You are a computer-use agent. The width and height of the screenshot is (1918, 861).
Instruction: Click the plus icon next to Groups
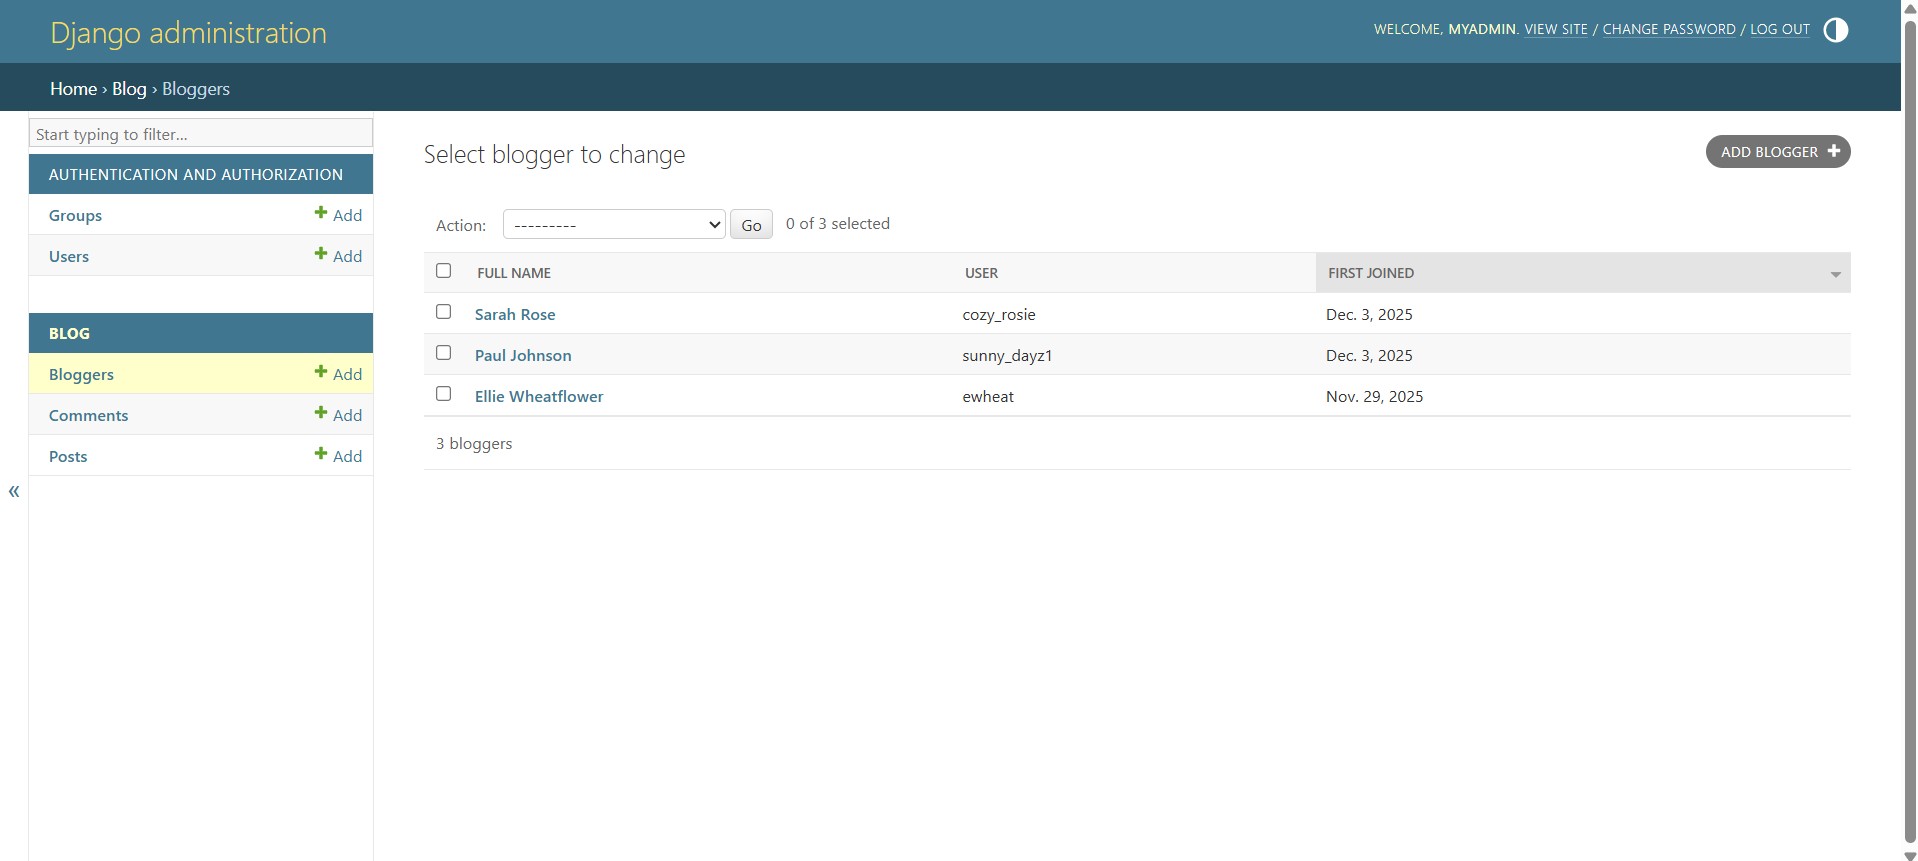pyautogui.click(x=321, y=213)
